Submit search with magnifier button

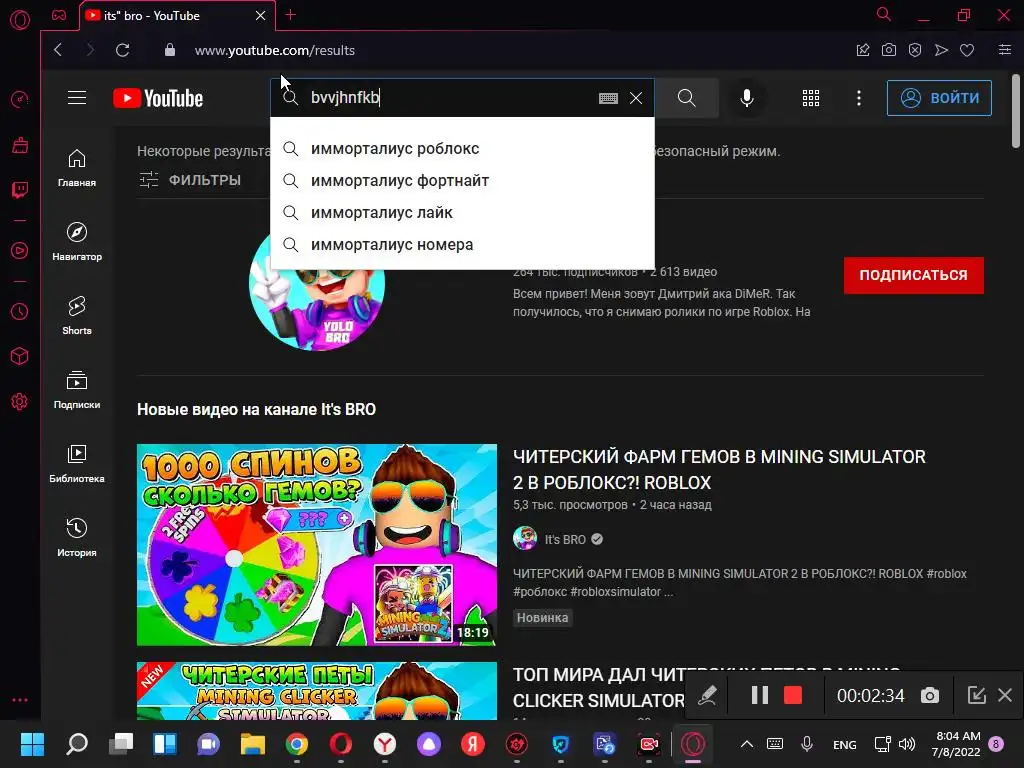pyautogui.click(x=686, y=98)
